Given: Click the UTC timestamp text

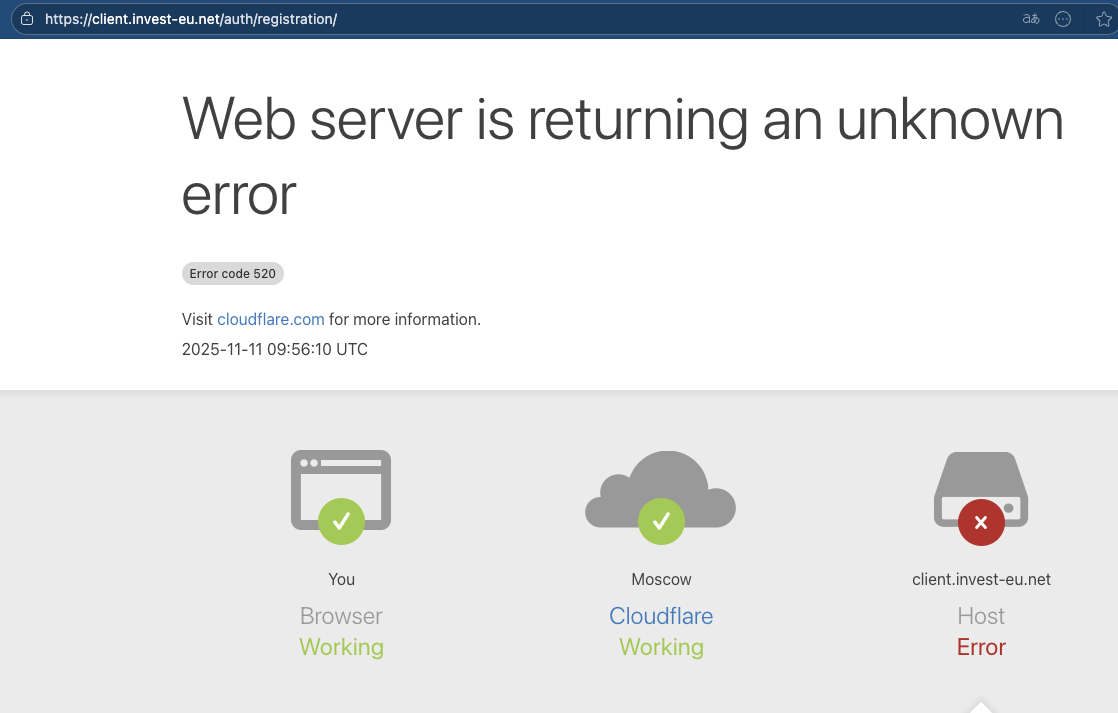Looking at the screenshot, I should click(x=275, y=350).
